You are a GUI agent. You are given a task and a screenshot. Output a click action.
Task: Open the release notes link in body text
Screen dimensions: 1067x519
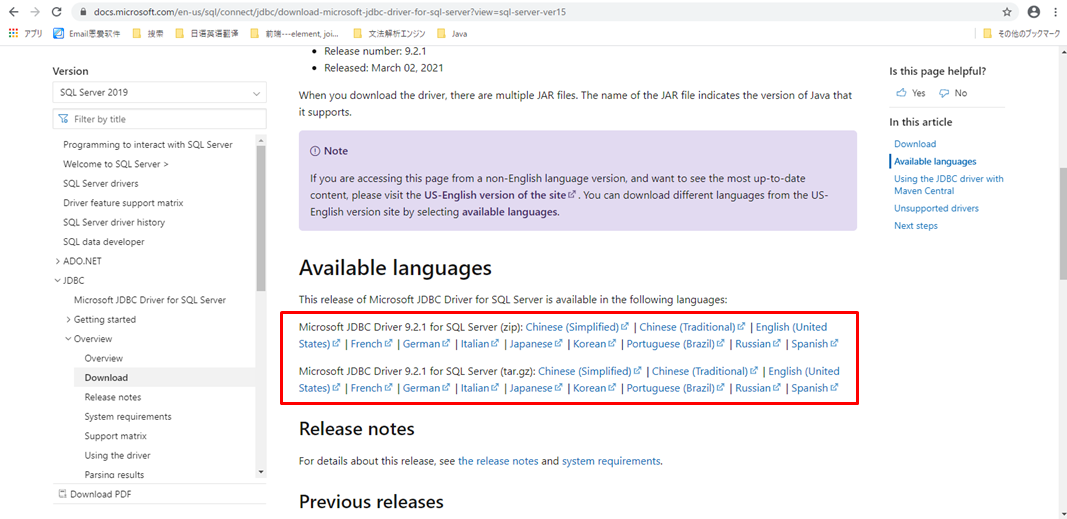[498, 461]
